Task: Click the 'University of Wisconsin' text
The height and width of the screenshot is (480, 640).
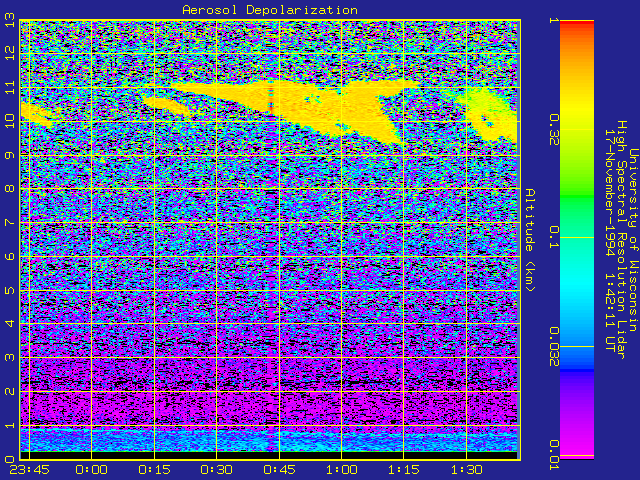Action: (x=633, y=240)
